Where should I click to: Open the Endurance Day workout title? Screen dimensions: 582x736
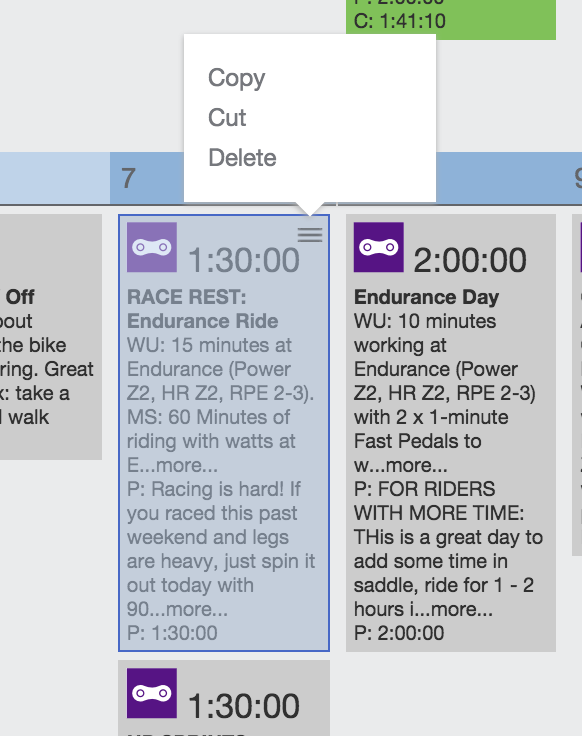coord(426,297)
